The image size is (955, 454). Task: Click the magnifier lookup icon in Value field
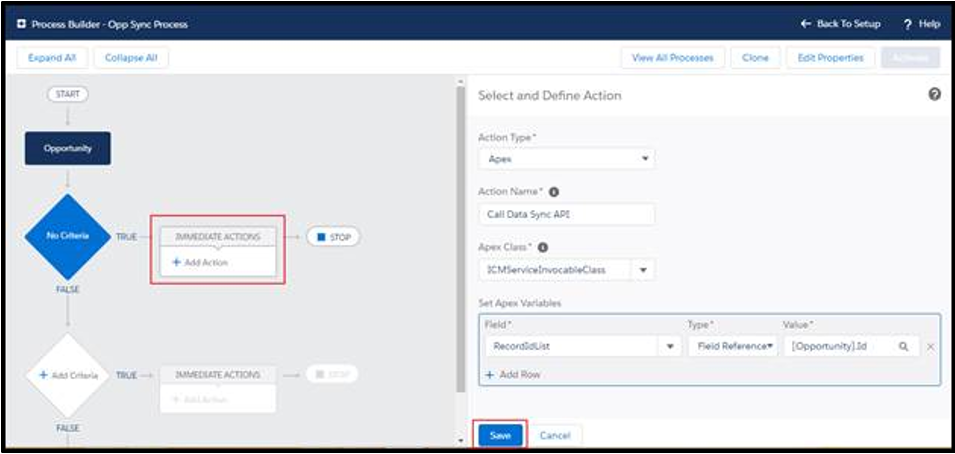point(903,346)
